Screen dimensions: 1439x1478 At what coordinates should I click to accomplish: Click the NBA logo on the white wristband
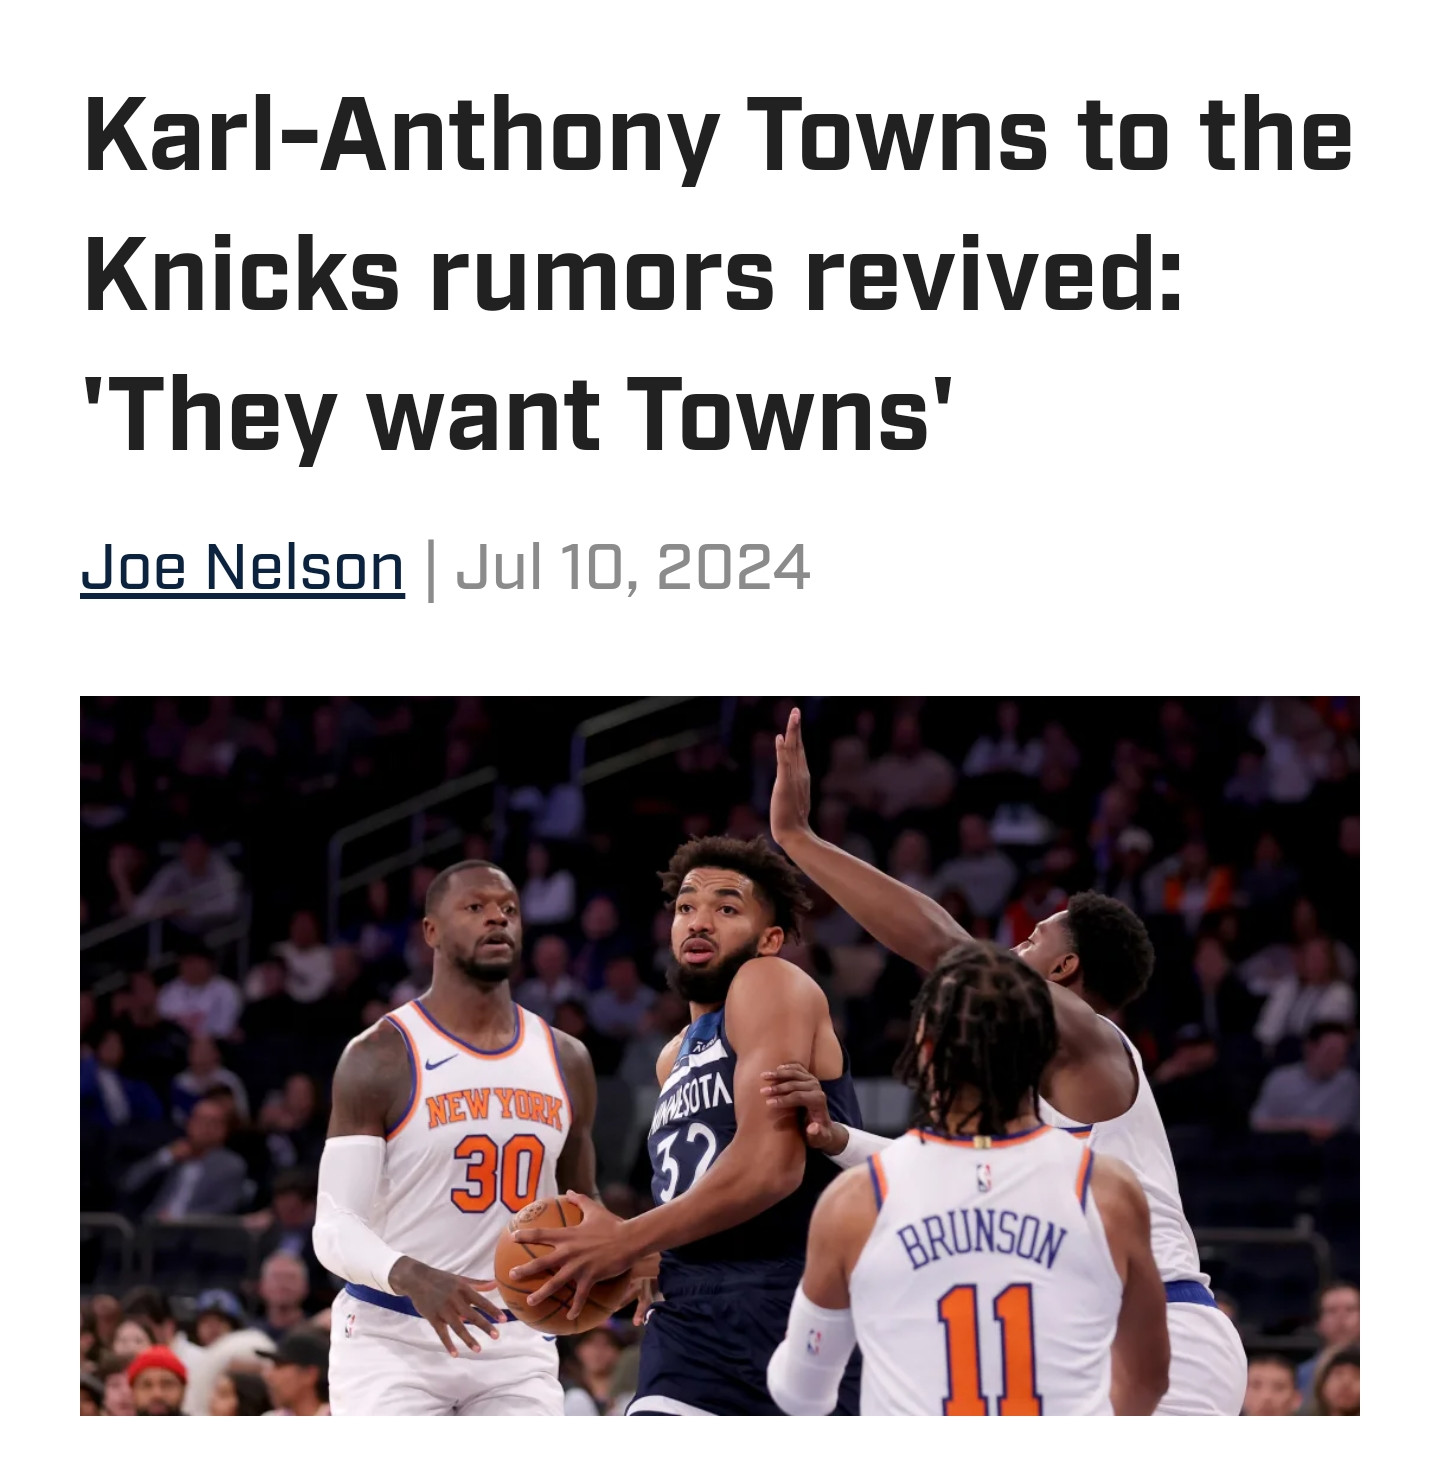coord(814,1341)
